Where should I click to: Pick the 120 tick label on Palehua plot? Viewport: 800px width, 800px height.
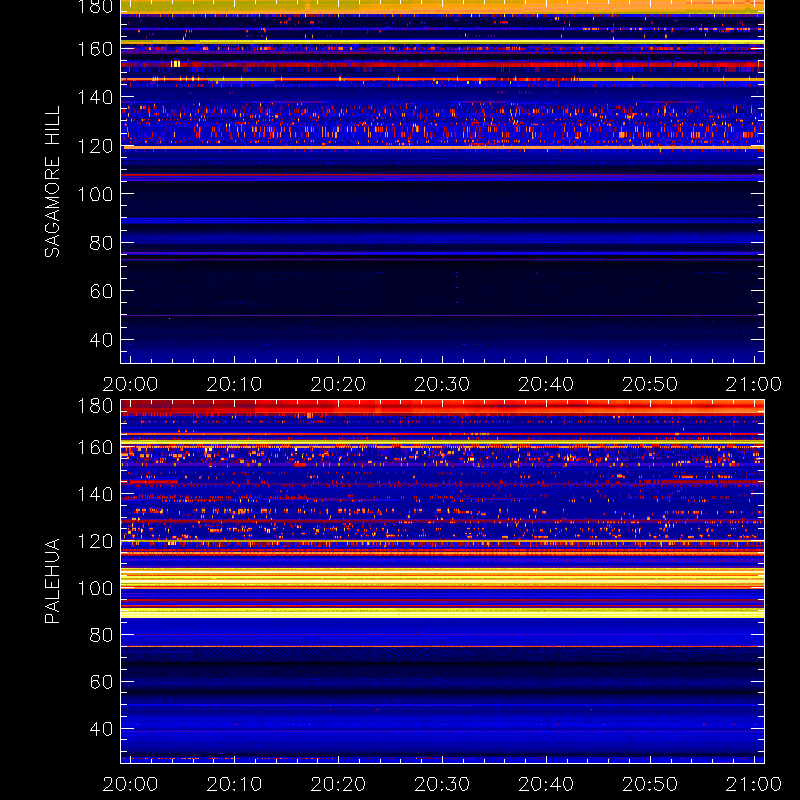tap(95, 541)
